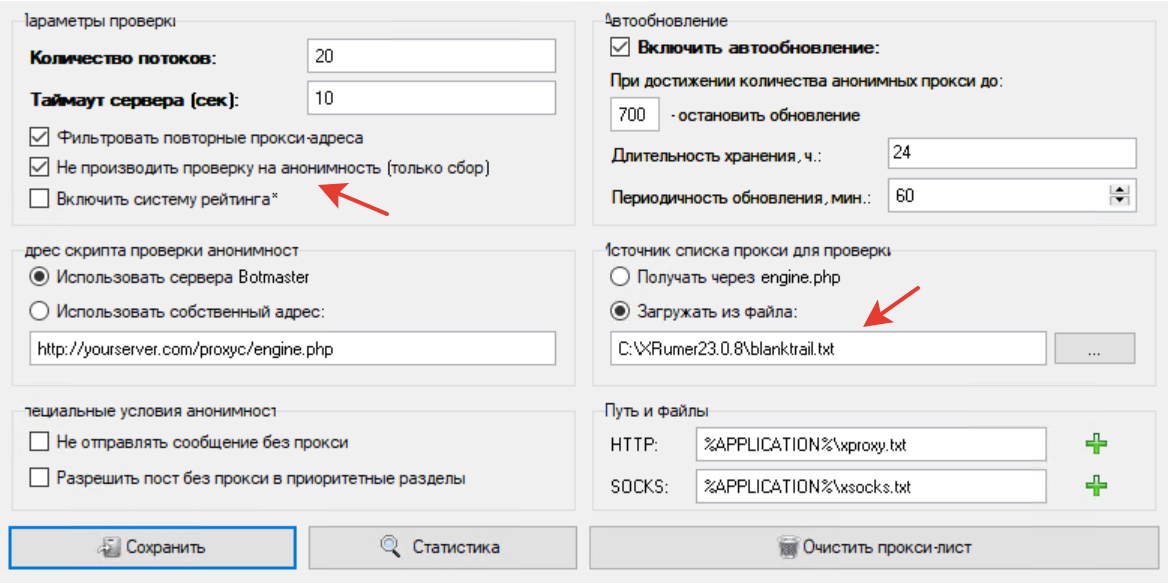Check "Не отправлять сообщение без прокси"
1168x583 pixels.
pos(39,442)
